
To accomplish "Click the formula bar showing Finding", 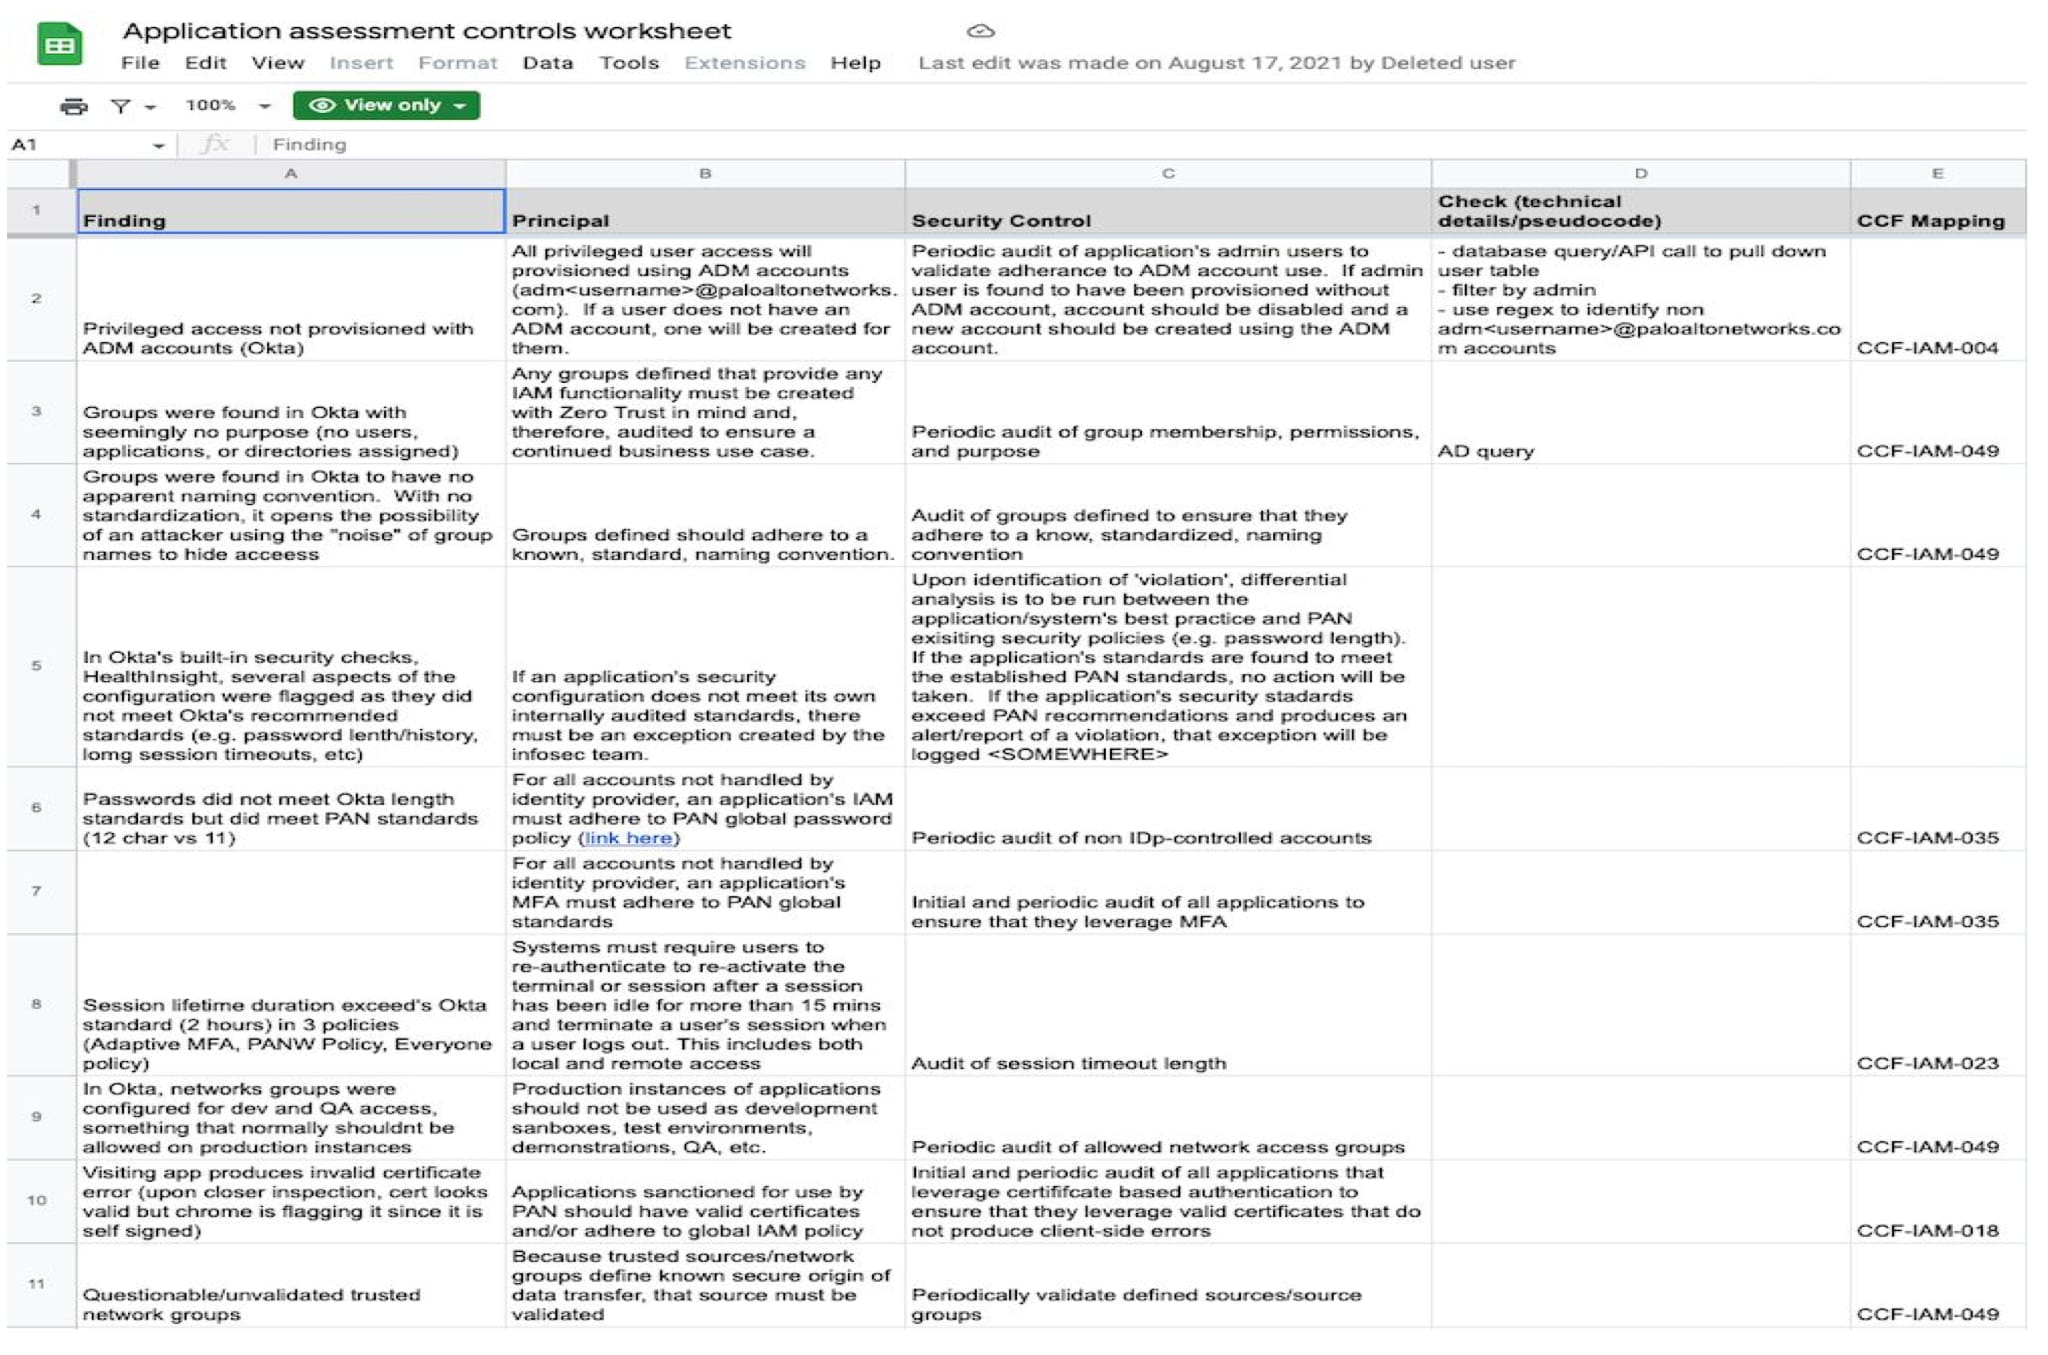I will pos(1140,145).
